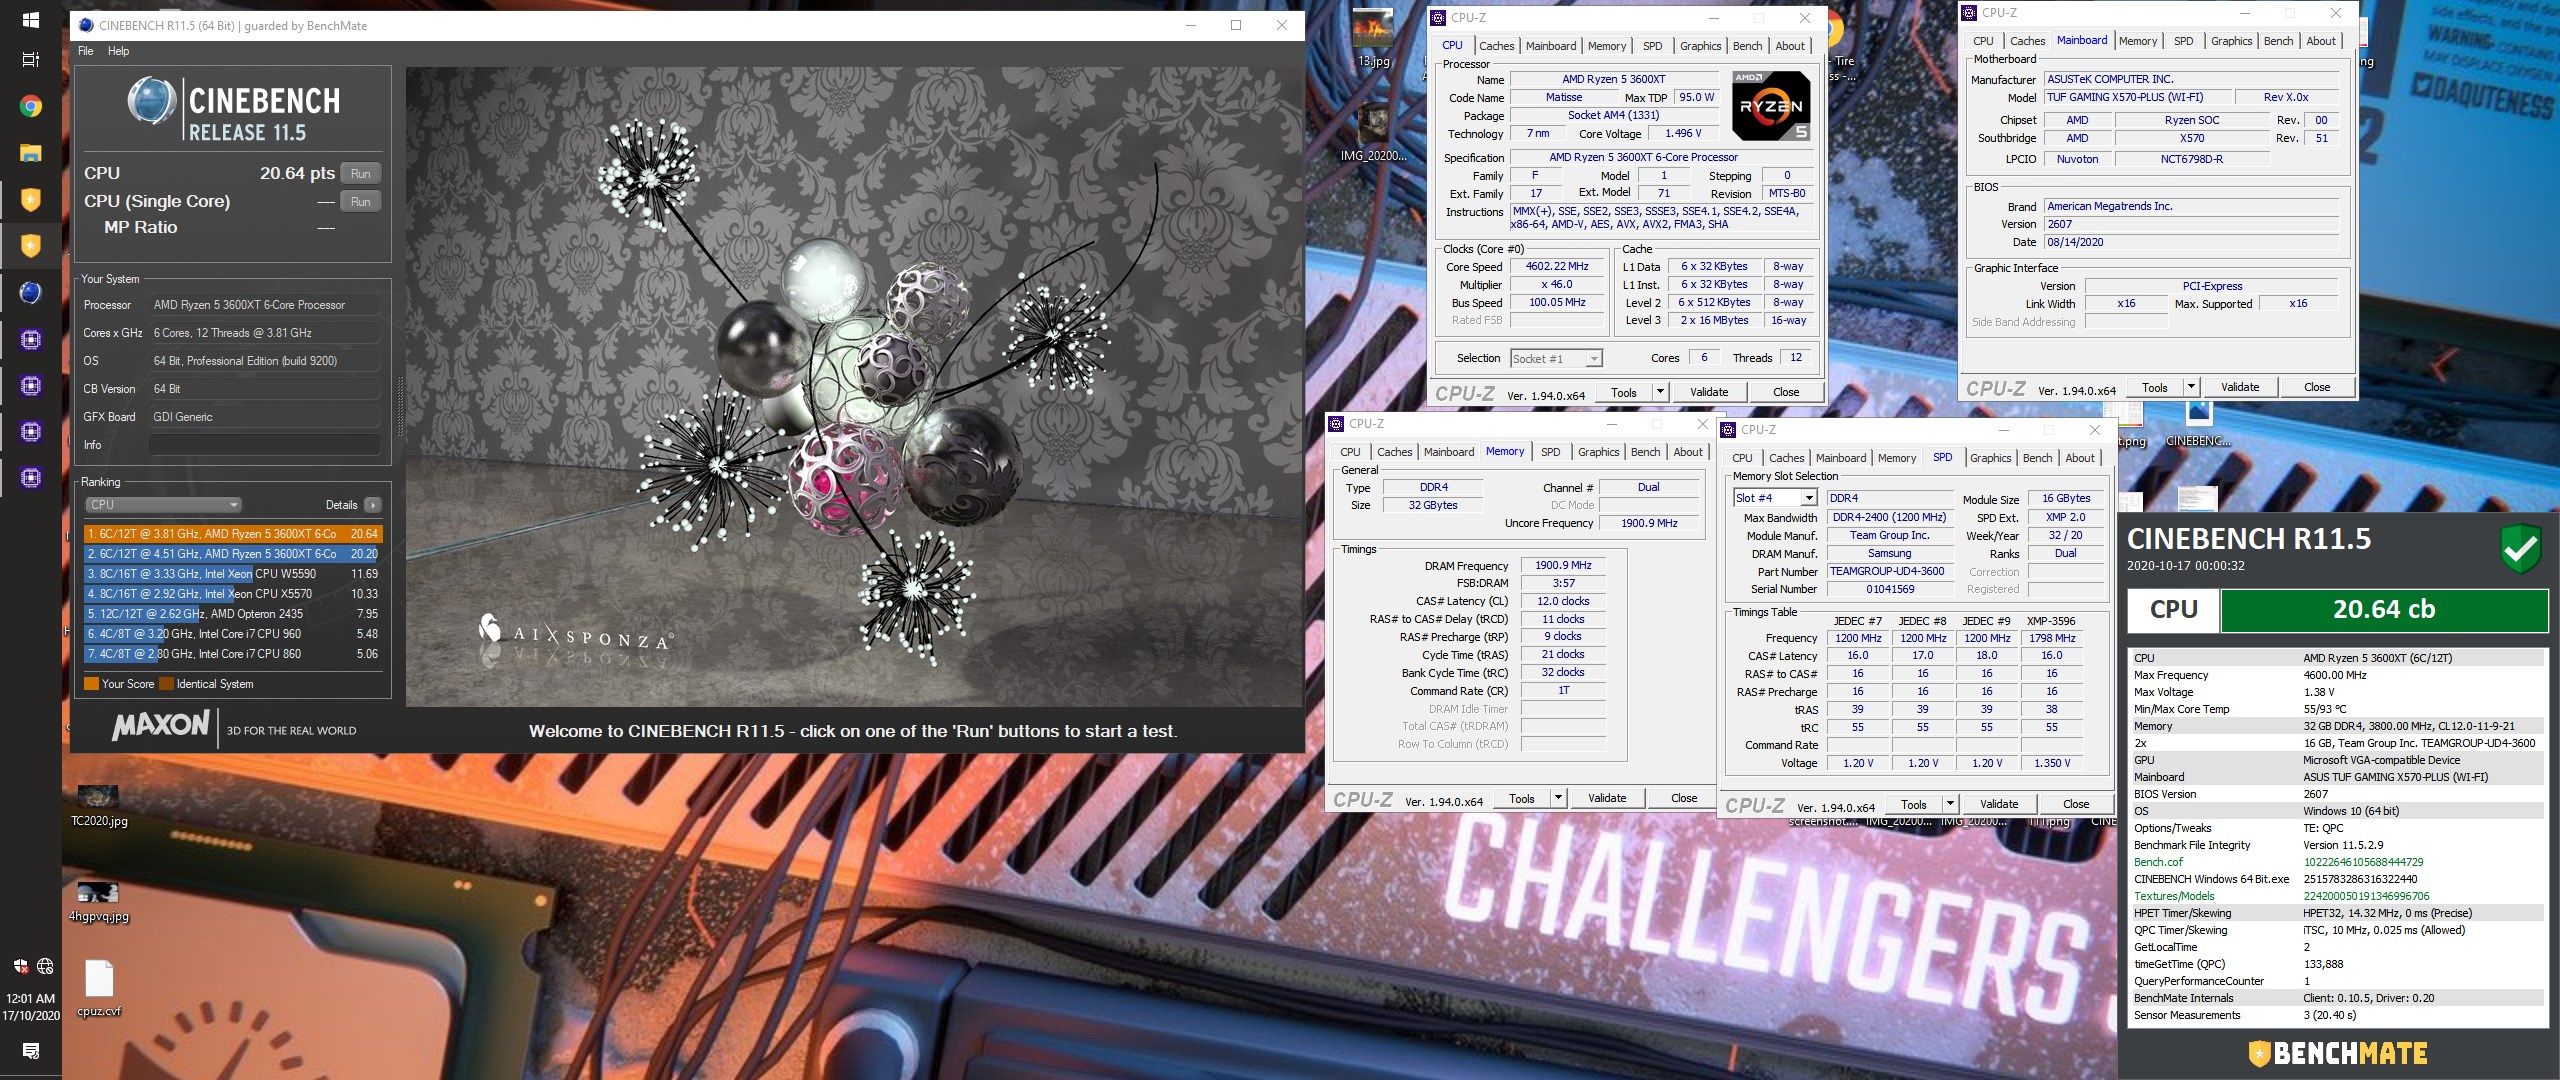Click the title icon of CPU-Z Memory window
2560x1080 pixels.
pyautogui.click(x=1336, y=423)
